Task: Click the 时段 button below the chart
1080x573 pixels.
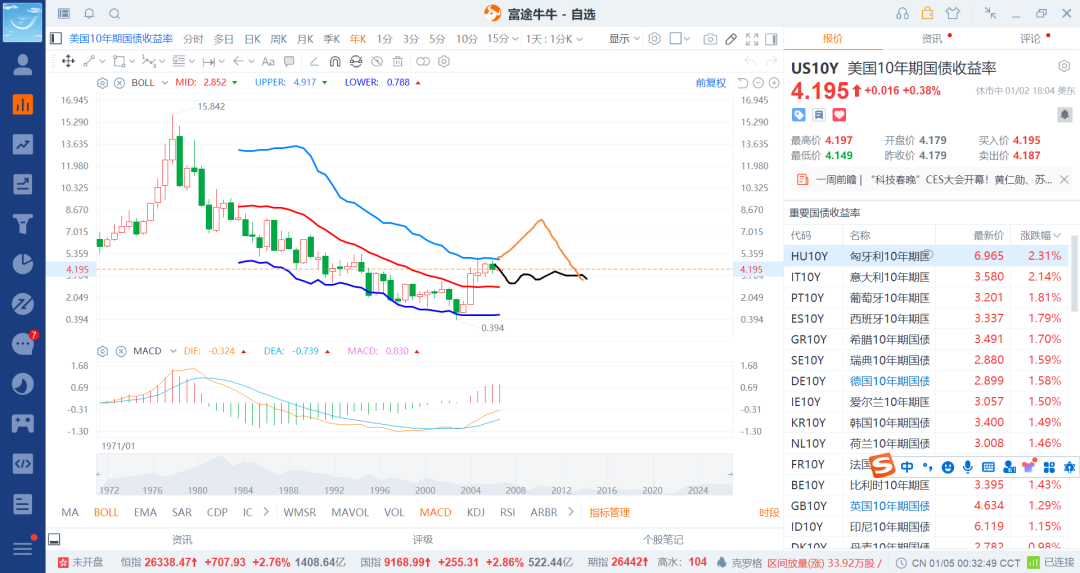Action: pos(768,512)
